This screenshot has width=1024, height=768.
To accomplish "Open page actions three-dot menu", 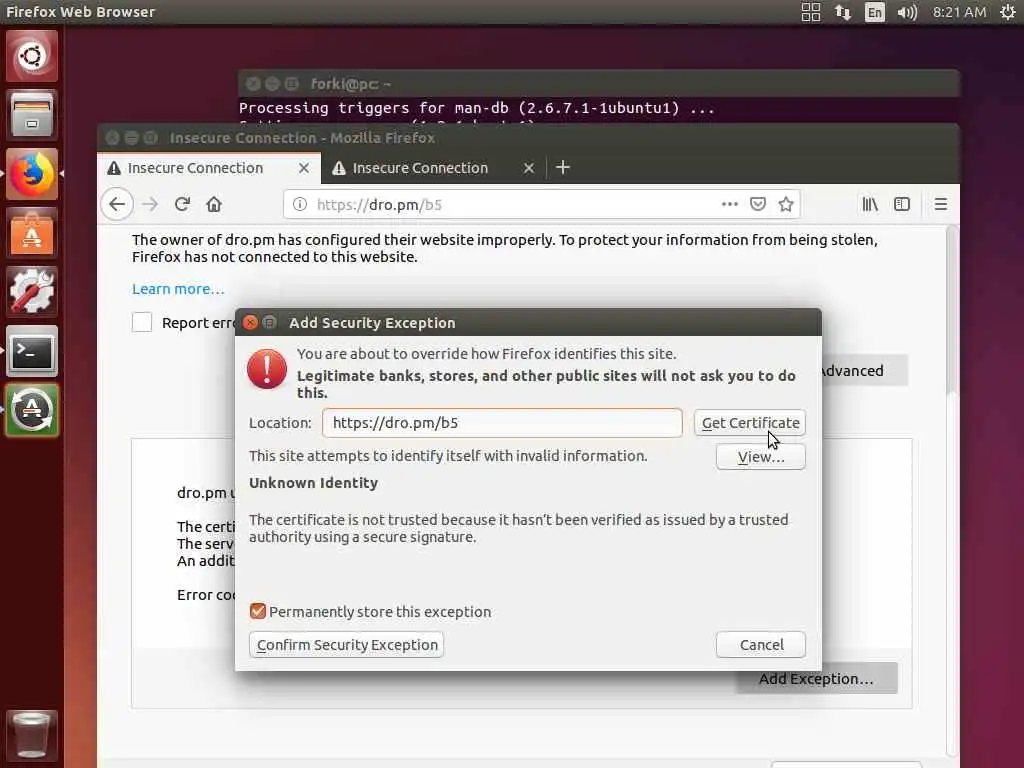I will 729,204.
